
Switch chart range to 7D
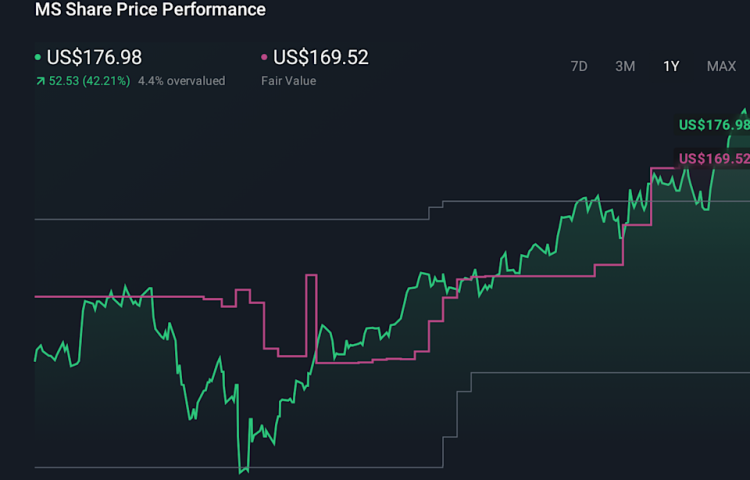click(579, 66)
